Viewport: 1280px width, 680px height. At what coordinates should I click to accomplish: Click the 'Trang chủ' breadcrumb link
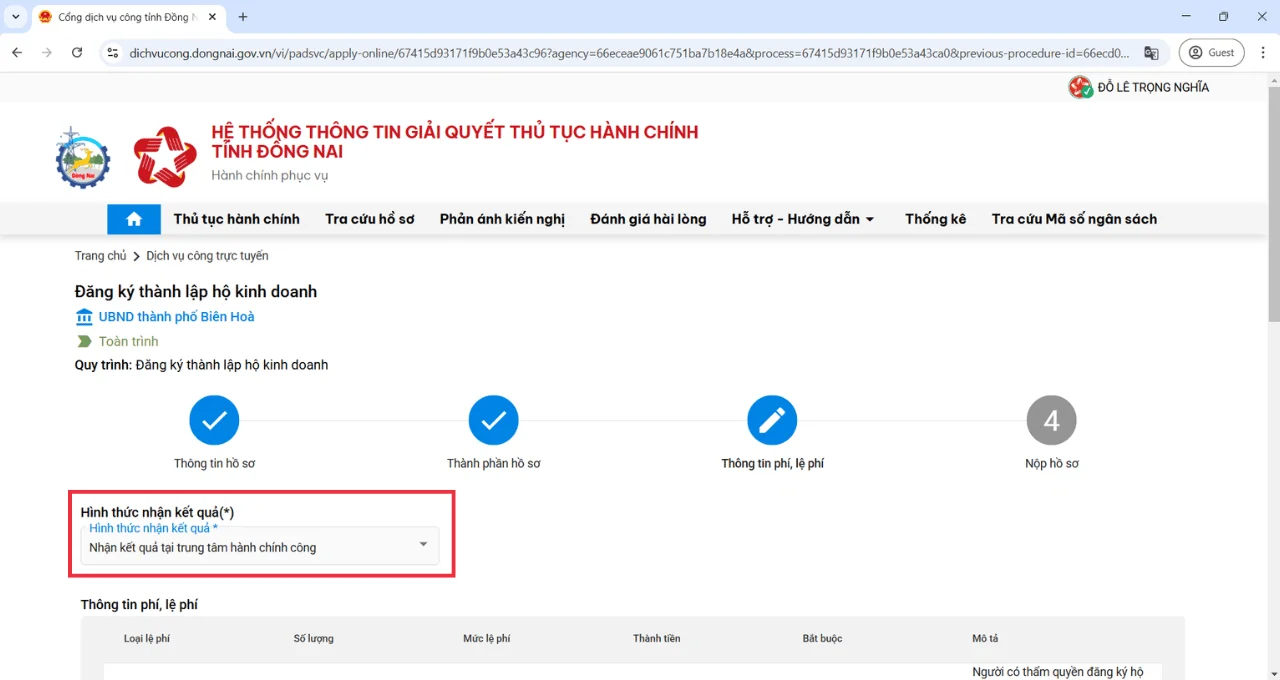(x=100, y=256)
